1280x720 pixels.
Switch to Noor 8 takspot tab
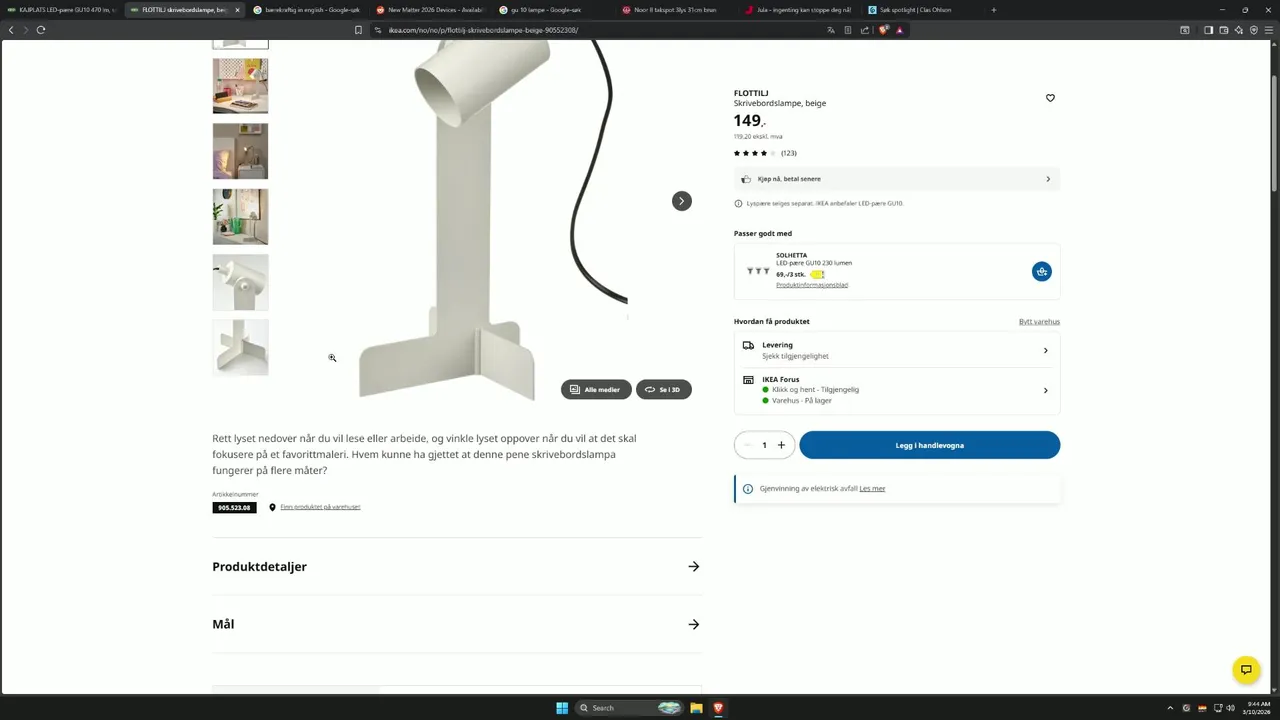(676, 10)
